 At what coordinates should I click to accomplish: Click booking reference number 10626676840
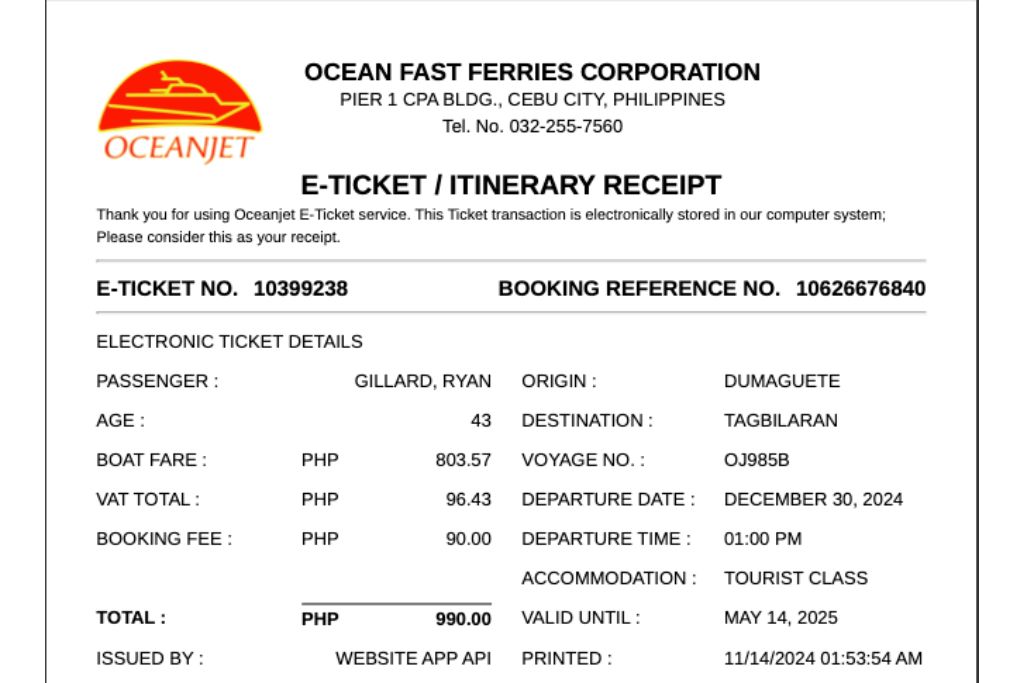coord(860,289)
